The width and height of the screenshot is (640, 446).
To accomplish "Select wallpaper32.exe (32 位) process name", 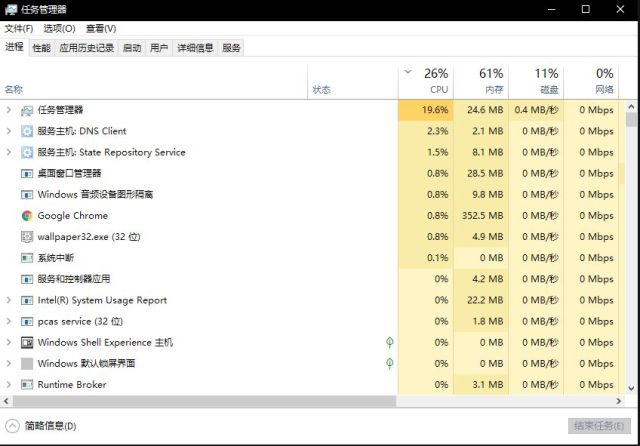I will 89,237.
